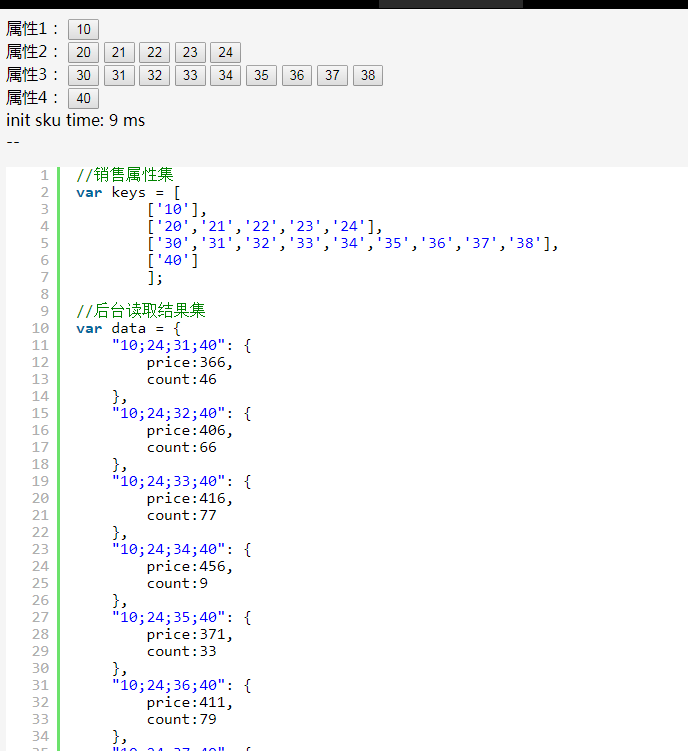Choose the 32 option in 属性3
The image size is (688, 751).
point(154,75)
